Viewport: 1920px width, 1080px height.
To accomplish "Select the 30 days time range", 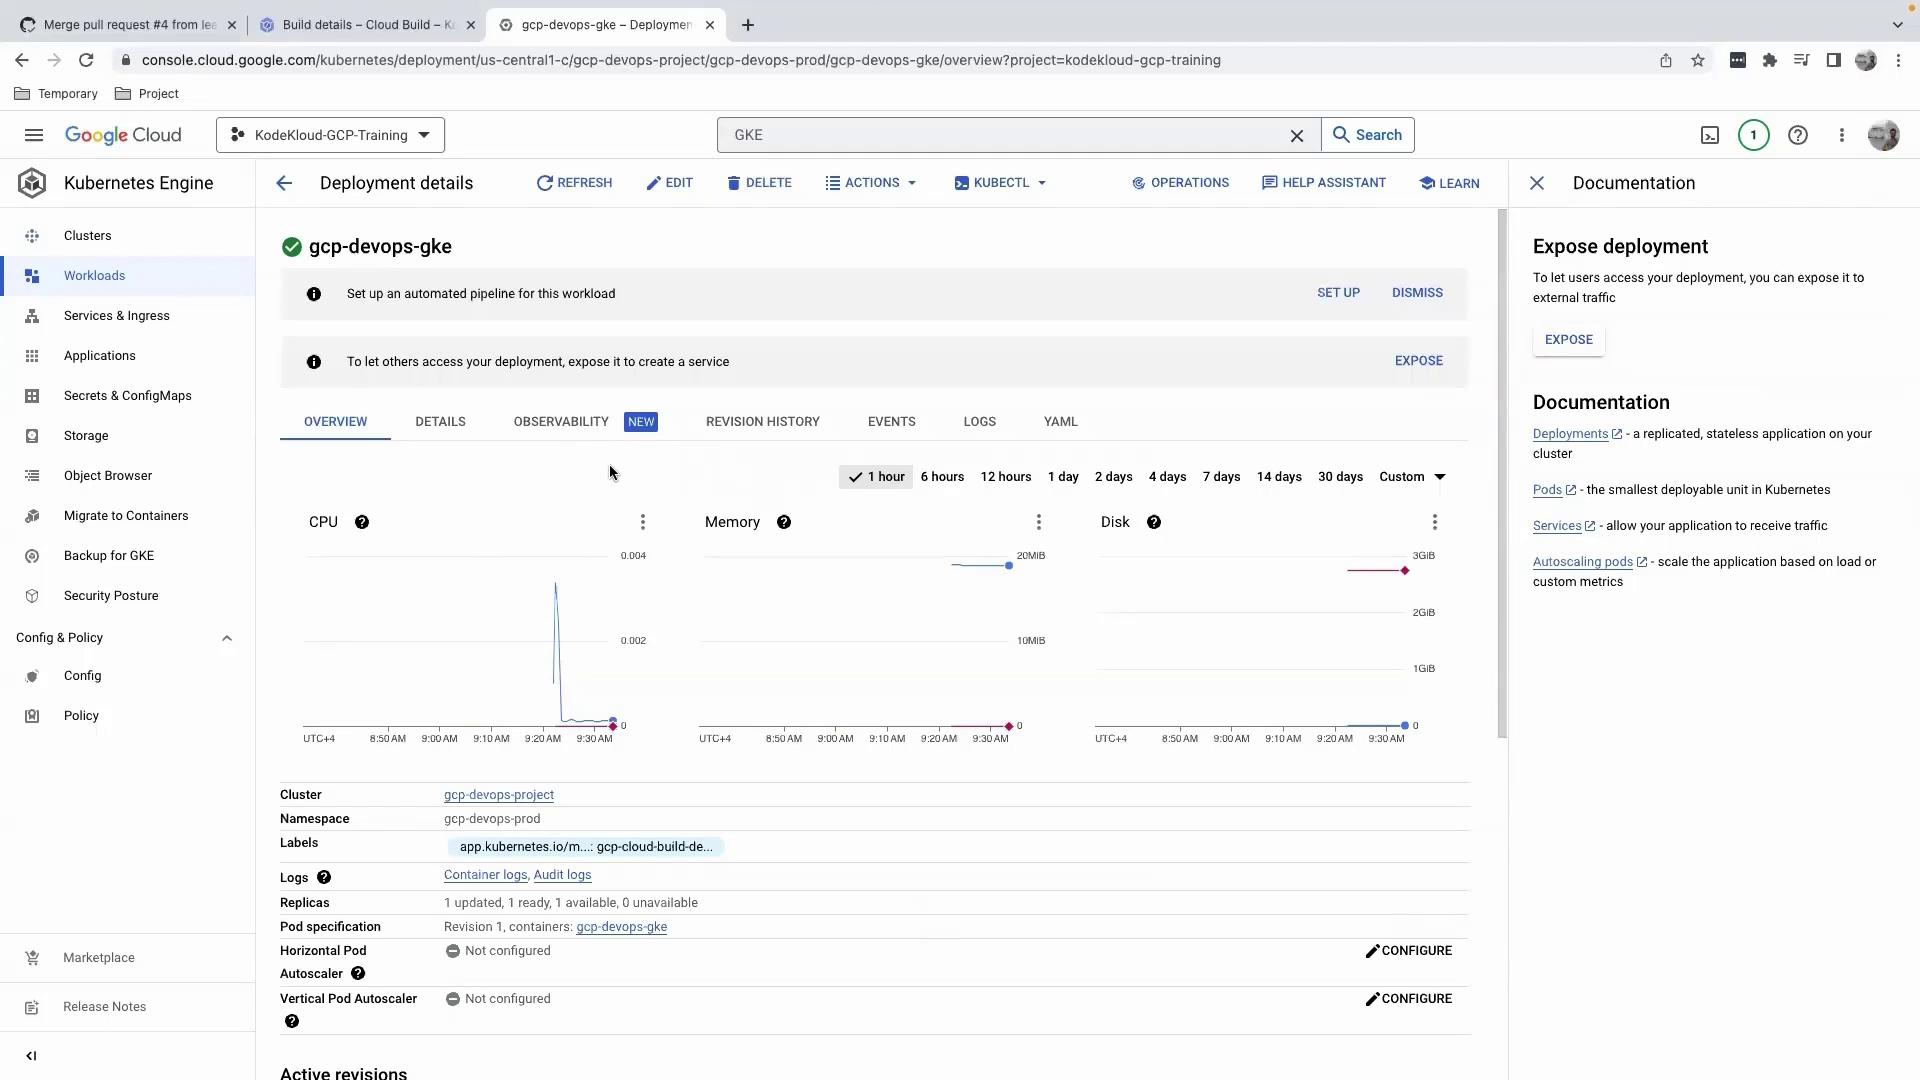I will click(1340, 477).
